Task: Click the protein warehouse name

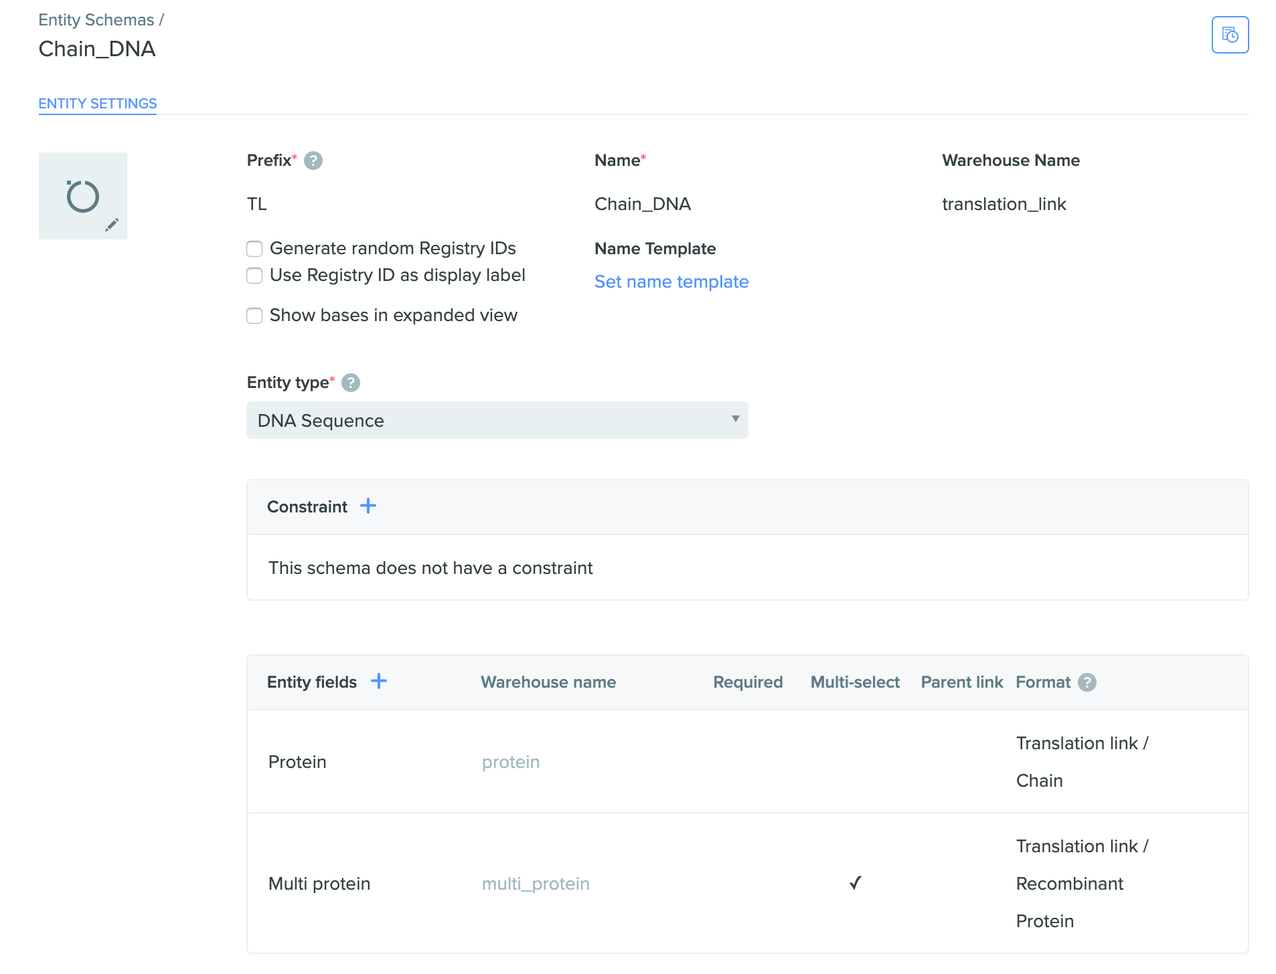Action: pos(511,762)
